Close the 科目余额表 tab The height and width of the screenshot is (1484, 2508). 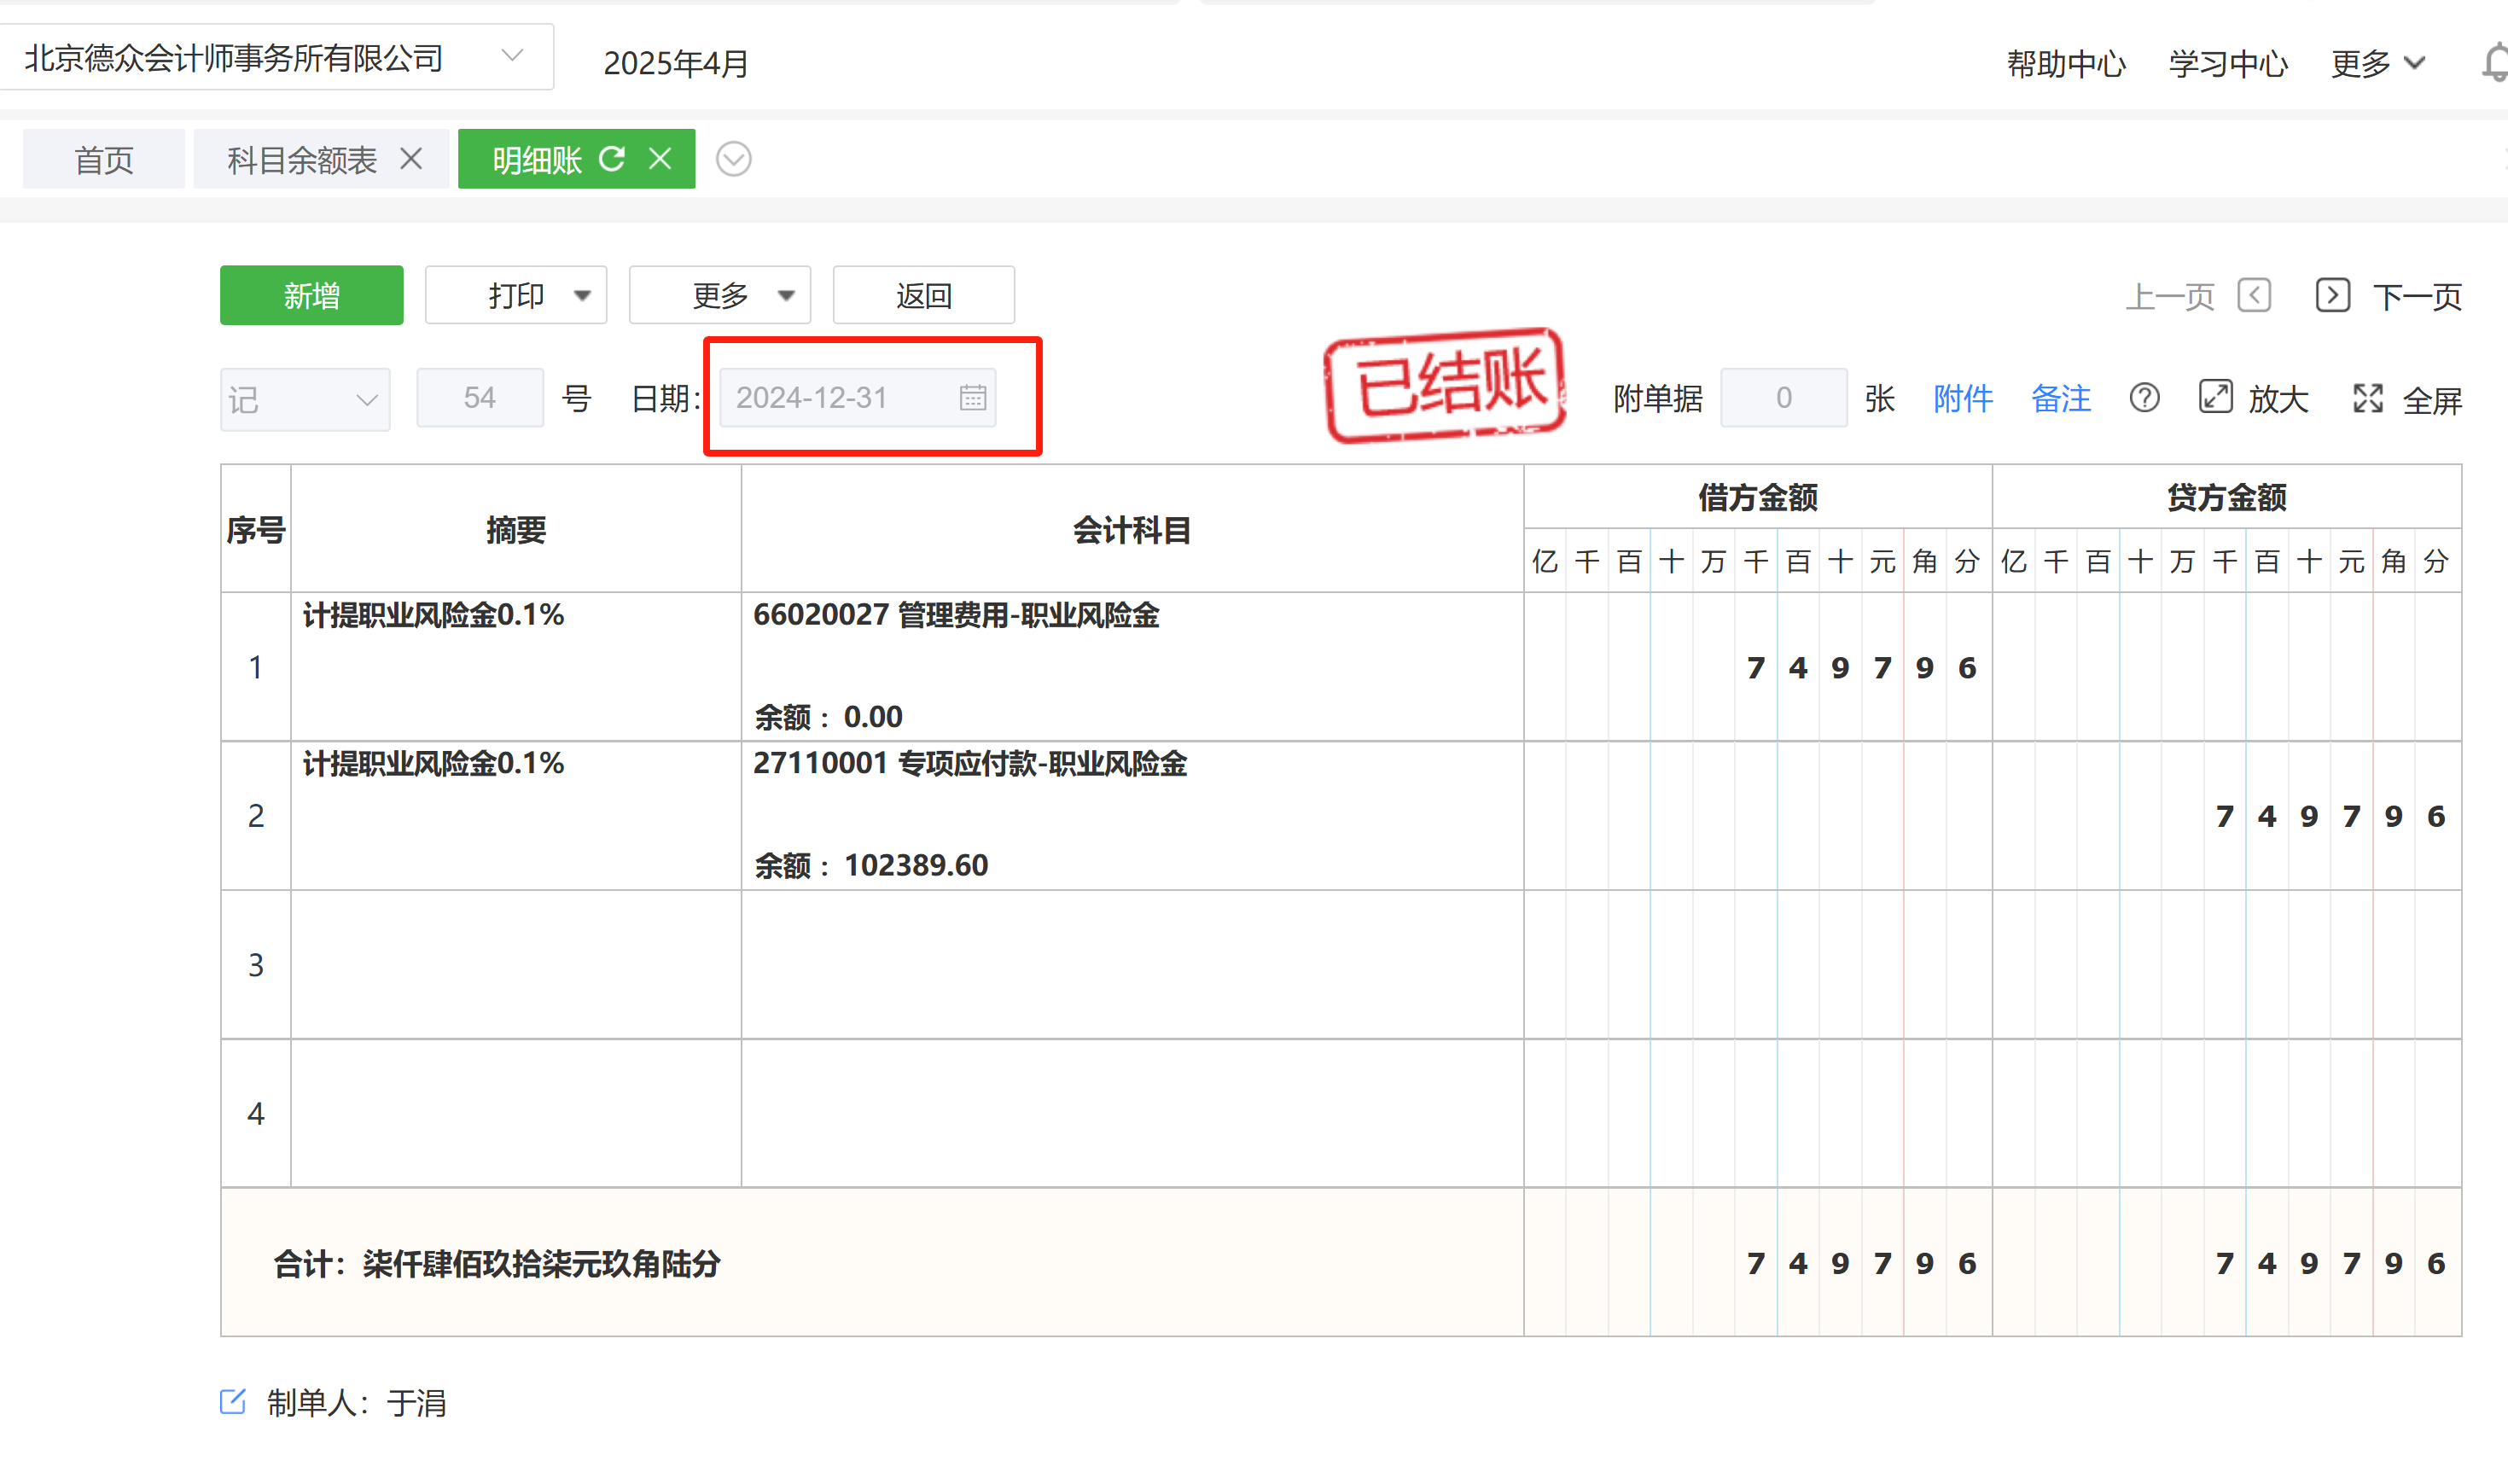point(411,159)
